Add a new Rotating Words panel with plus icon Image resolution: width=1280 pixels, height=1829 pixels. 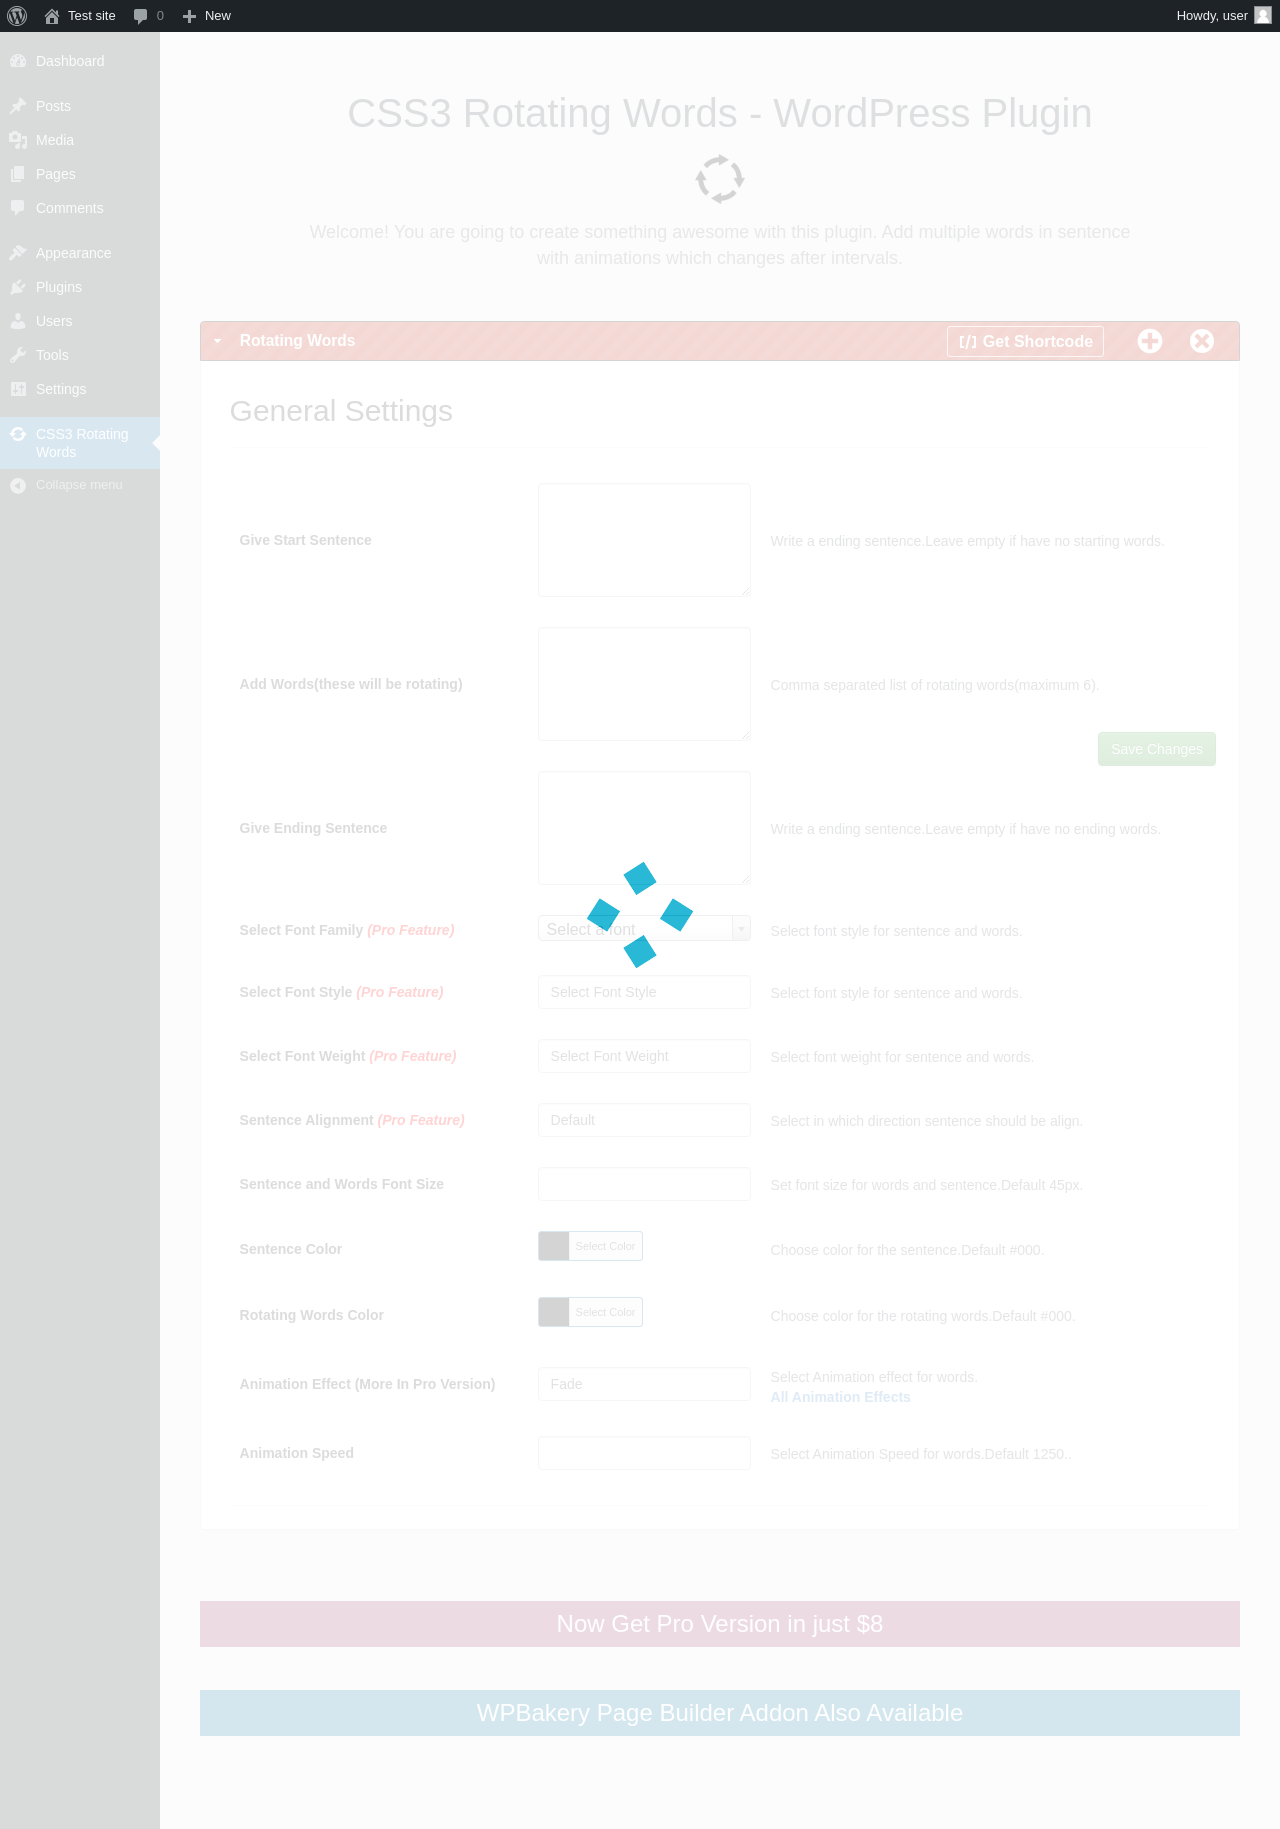1150,341
